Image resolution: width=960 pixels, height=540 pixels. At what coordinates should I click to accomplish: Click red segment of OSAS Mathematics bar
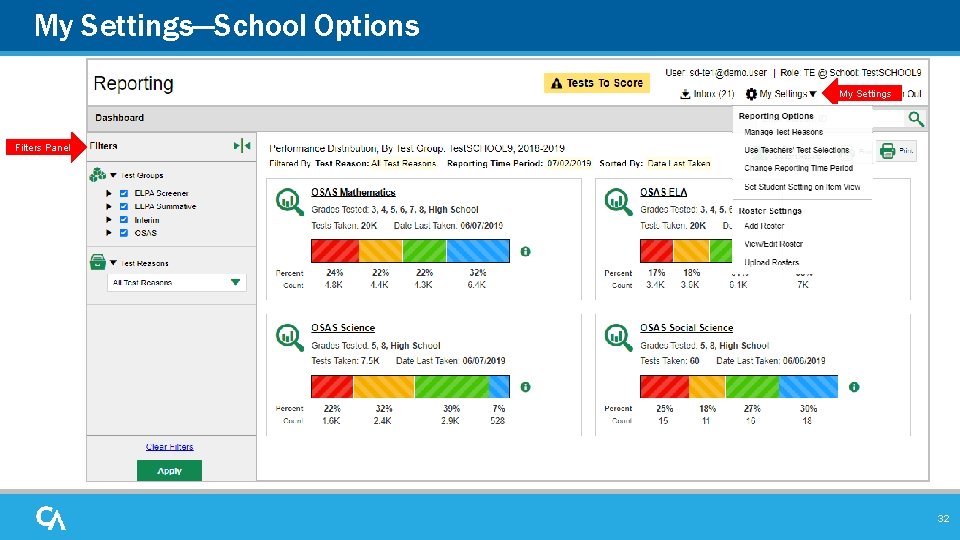335,251
